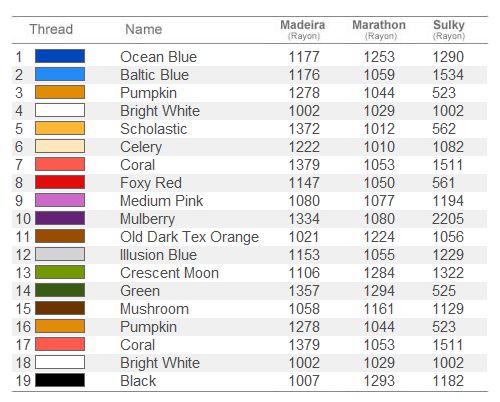Click Marathon code 1161 for Mushroom
Viewport: 500px width, 402px height.
click(x=379, y=309)
